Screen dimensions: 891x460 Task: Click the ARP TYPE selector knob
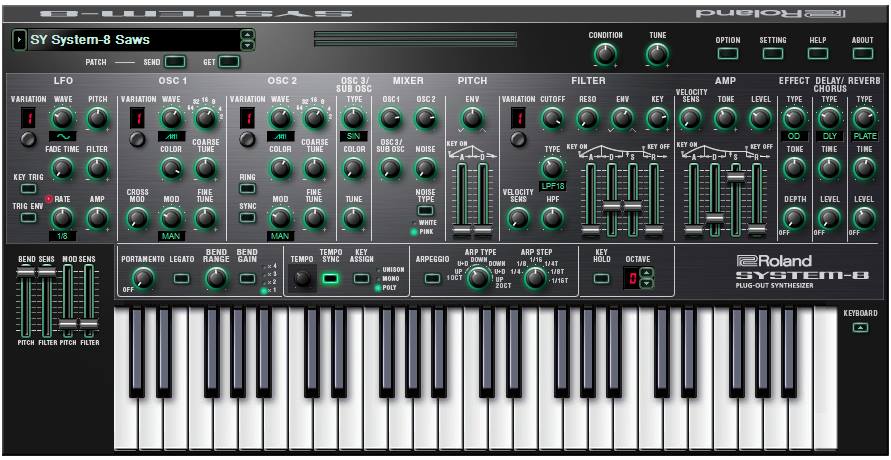[478, 278]
